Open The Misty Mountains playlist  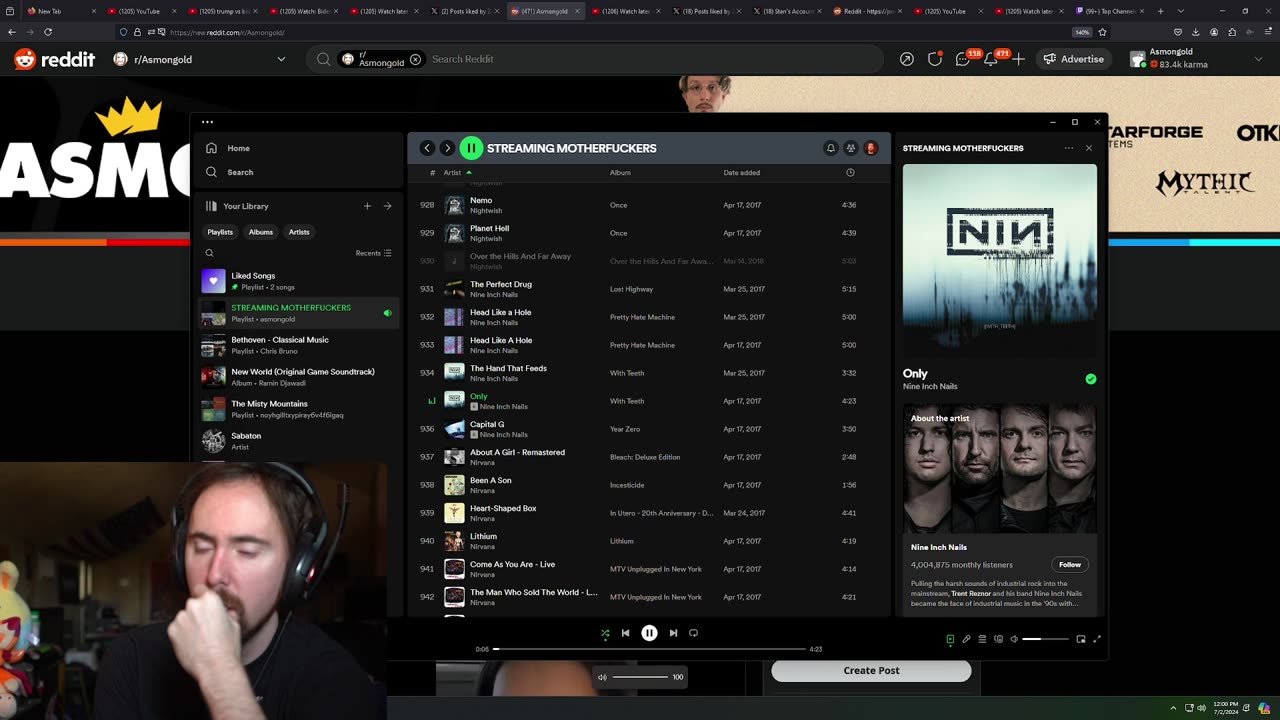coord(298,409)
